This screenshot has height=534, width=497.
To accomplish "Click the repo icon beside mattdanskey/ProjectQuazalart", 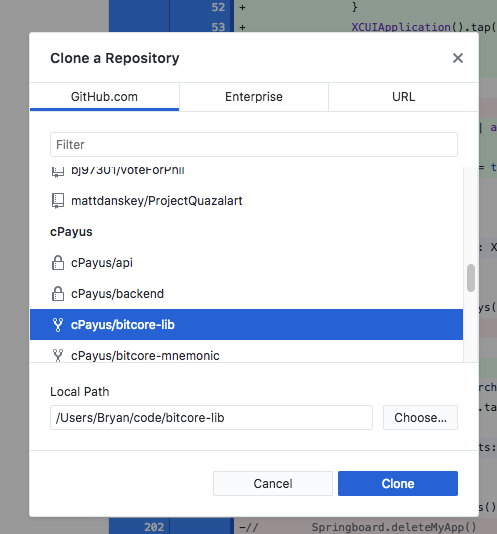I will tap(58, 201).
